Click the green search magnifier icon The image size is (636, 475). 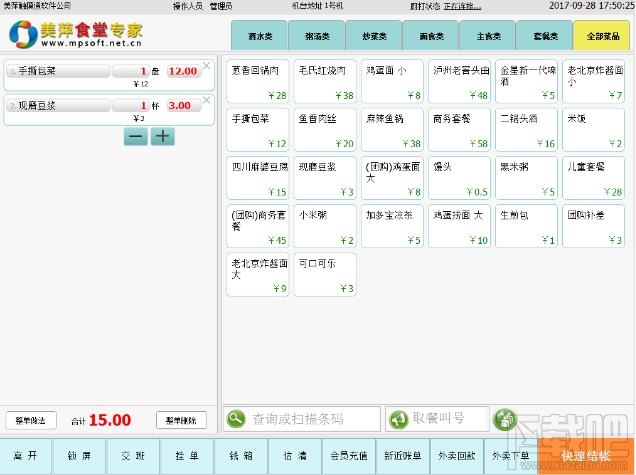[x=236, y=418]
